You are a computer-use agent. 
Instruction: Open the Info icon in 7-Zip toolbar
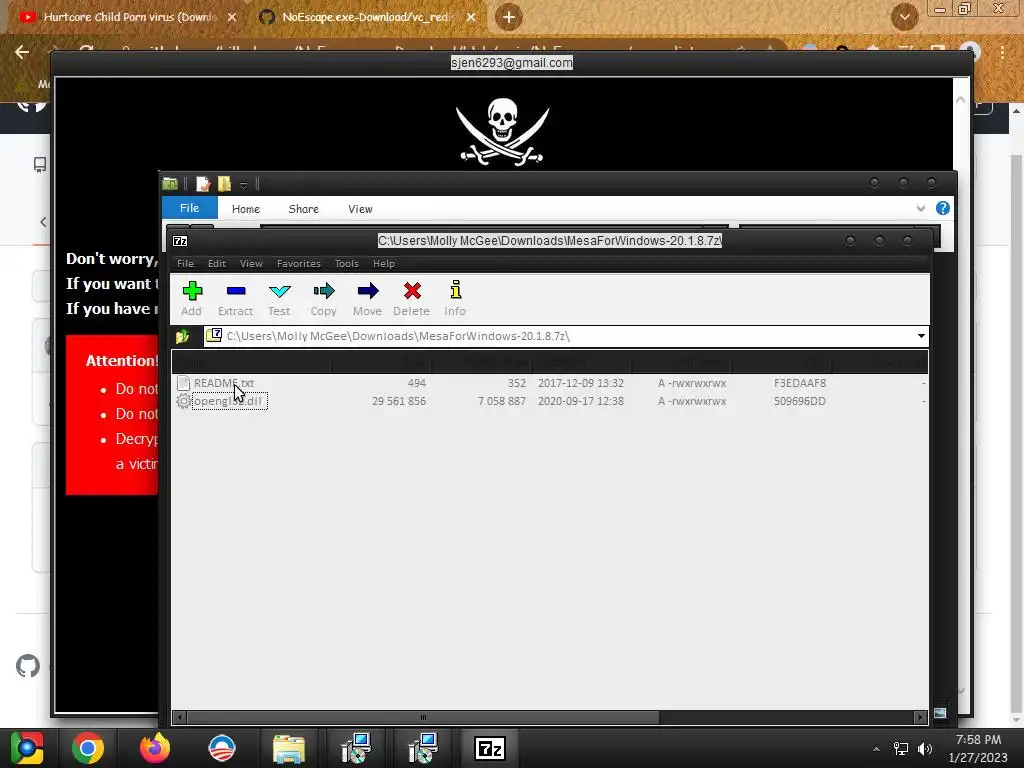455,298
